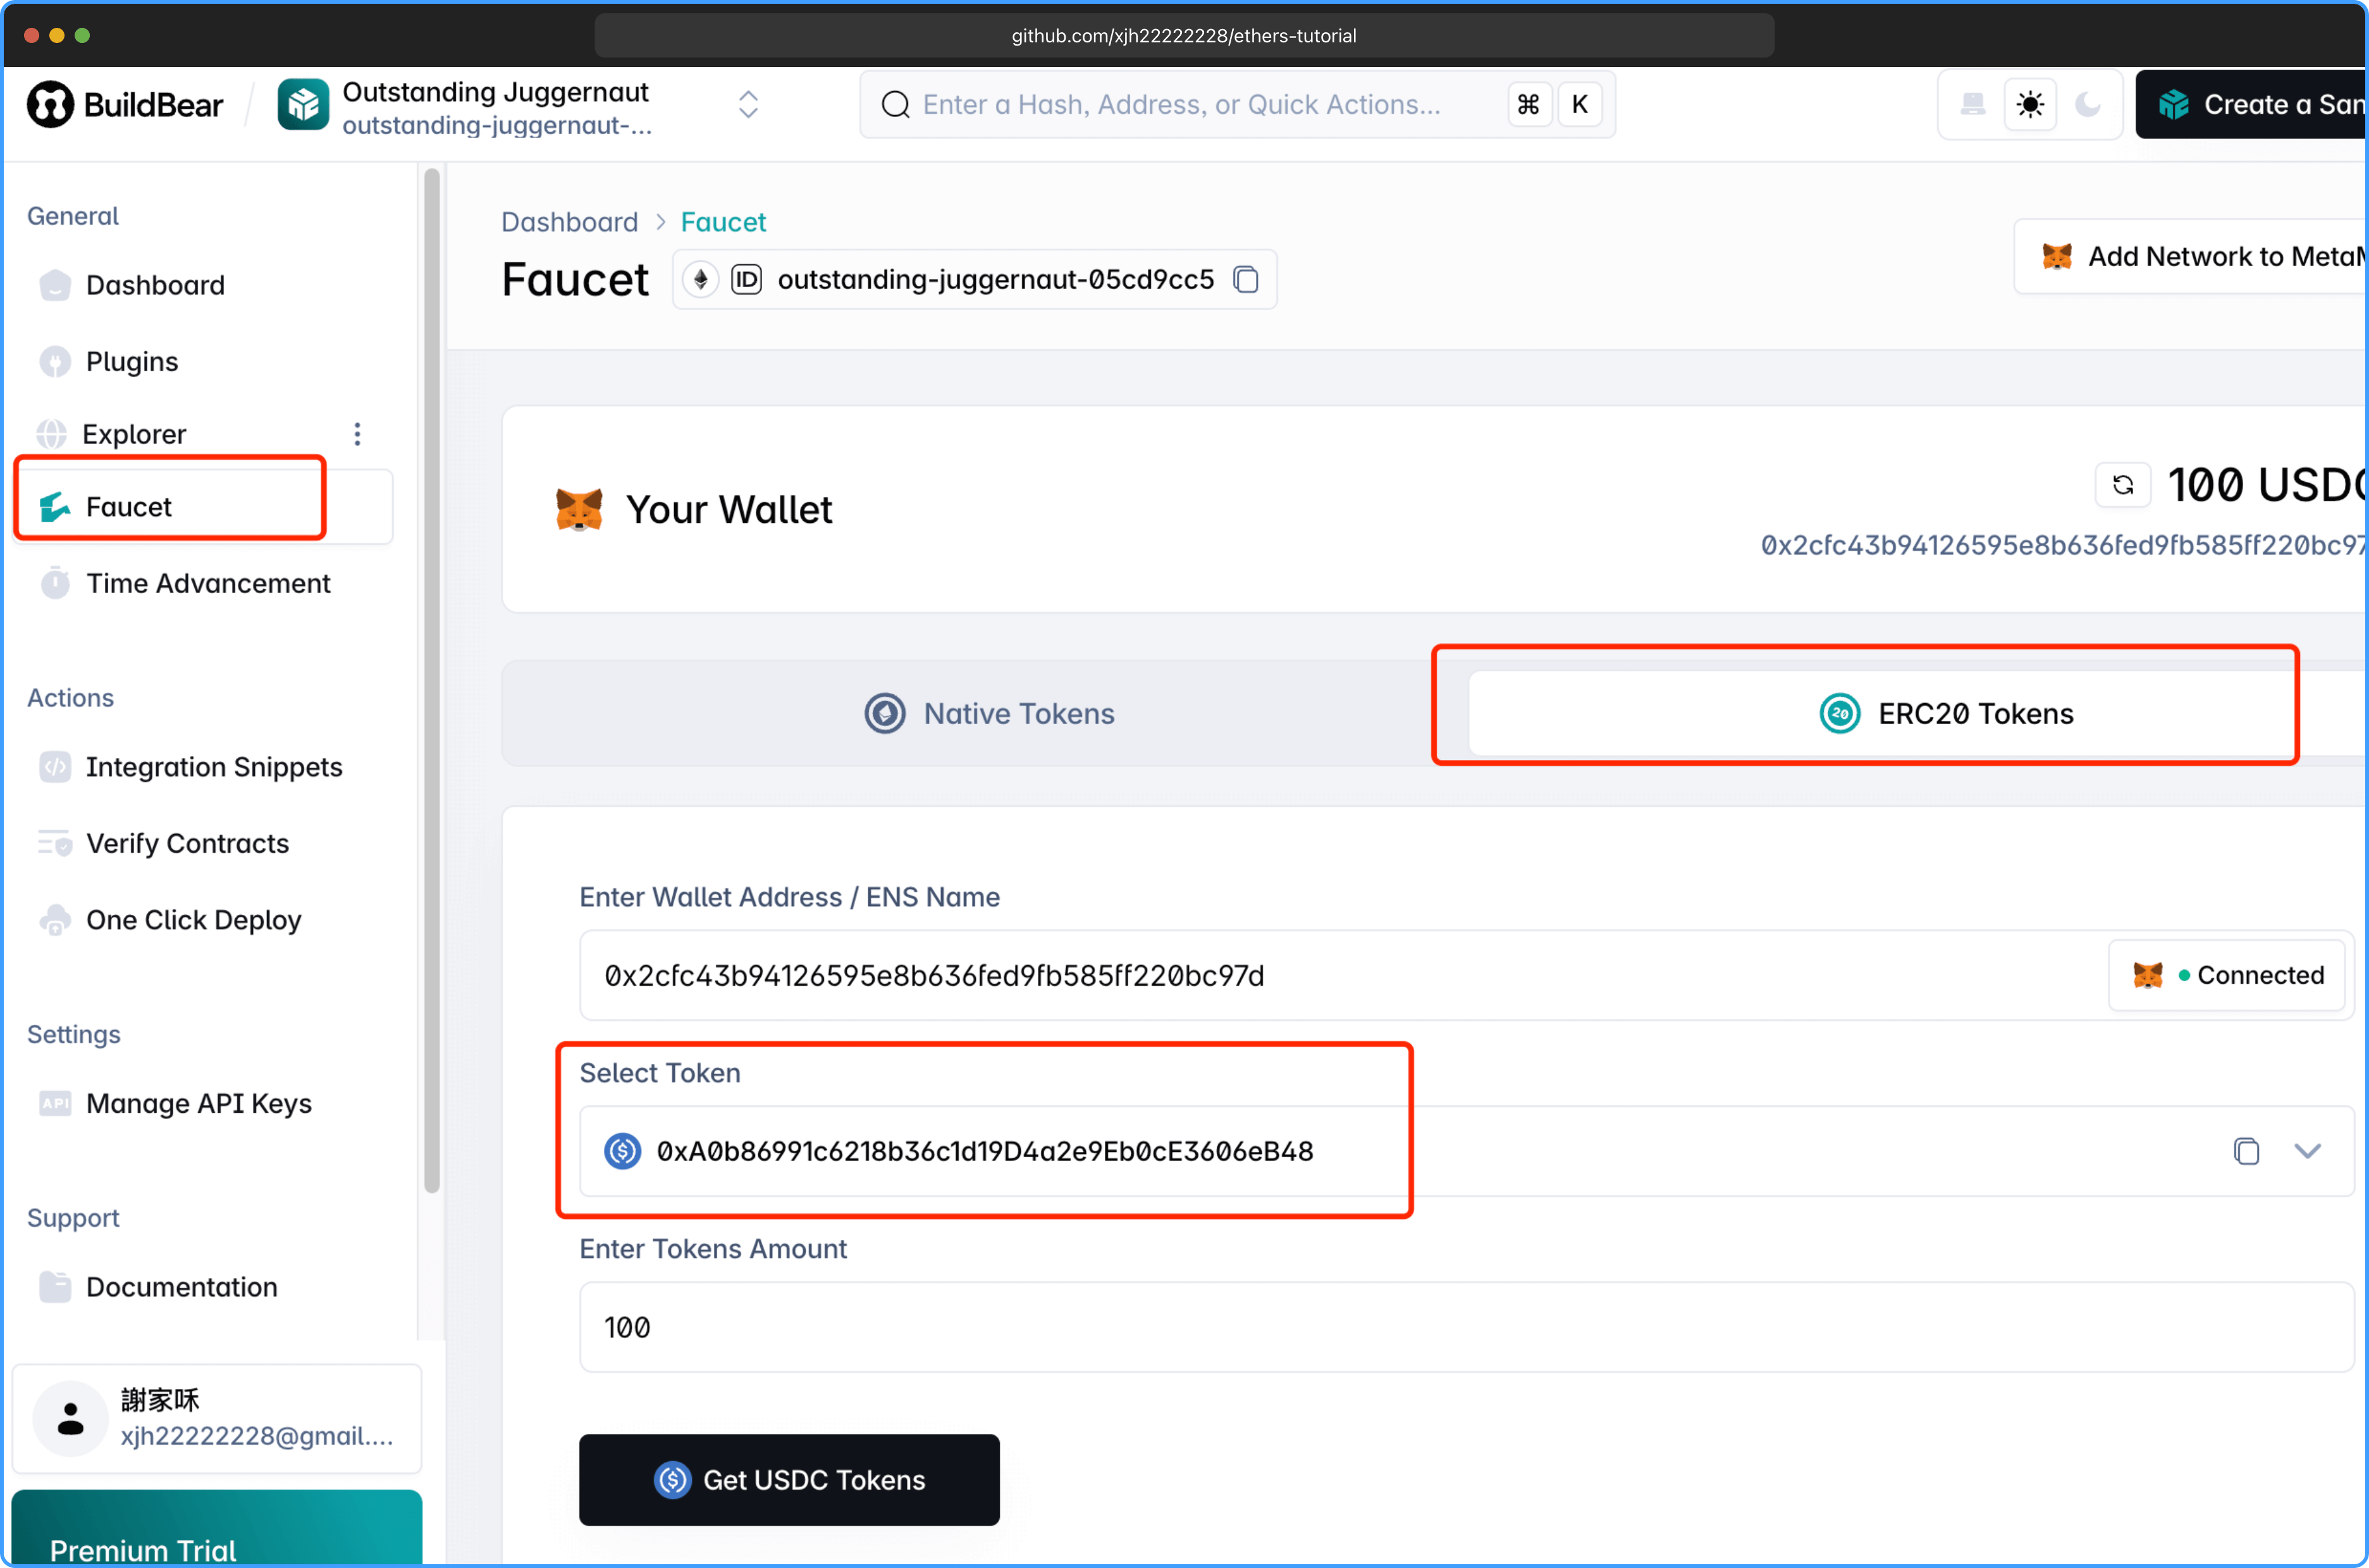2369x1568 pixels.
Task: Switch to light theme sun icon
Action: tap(2030, 104)
